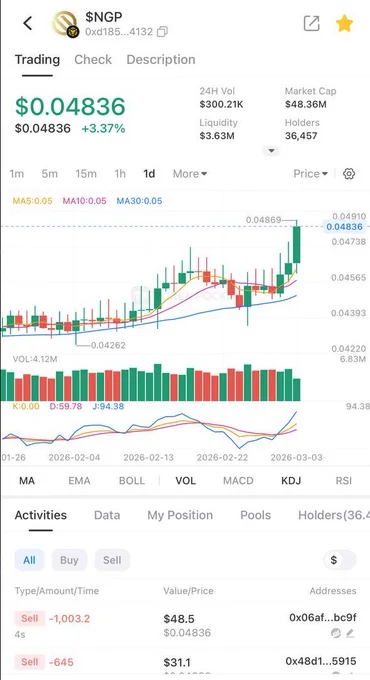Open the Check tab
Image resolution: width=370 pixels, height=680 pixels.
coord(93,59)
